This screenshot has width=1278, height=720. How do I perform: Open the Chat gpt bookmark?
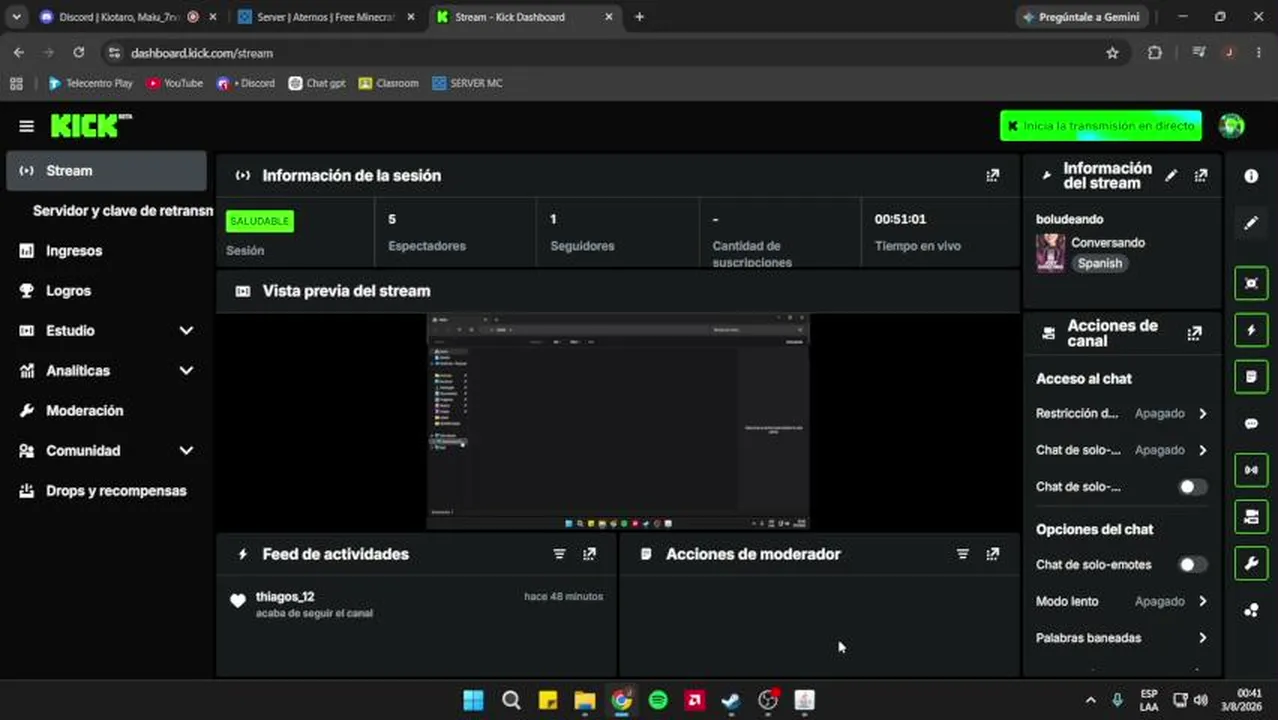317,83
